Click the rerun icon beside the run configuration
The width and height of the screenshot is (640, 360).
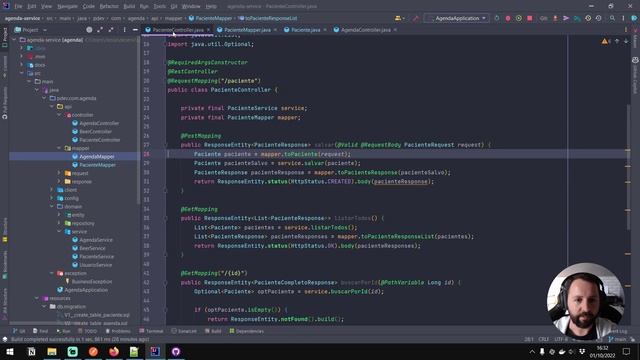coord(497,18)
